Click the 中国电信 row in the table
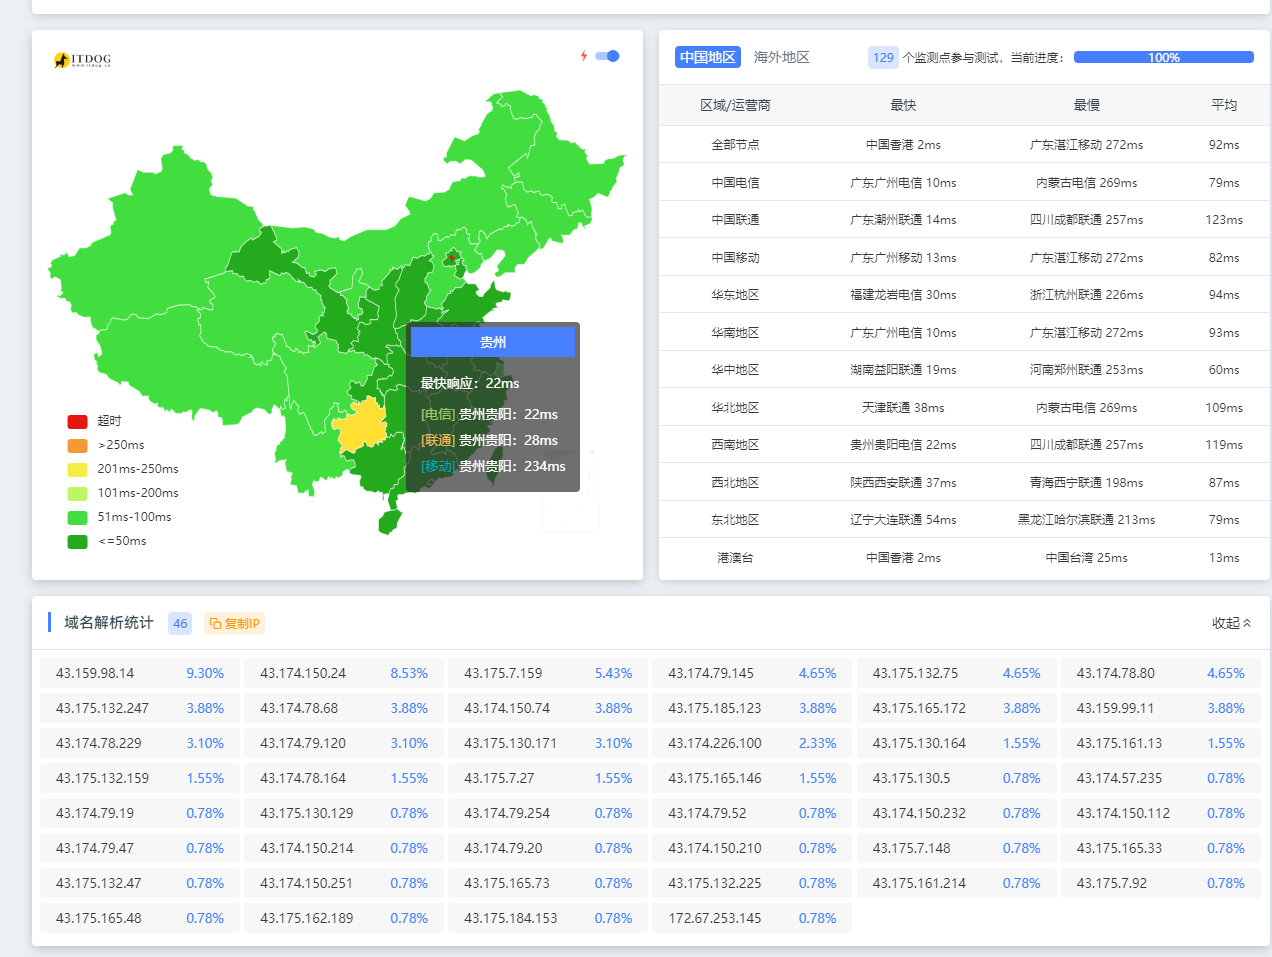 coord(735,182)
